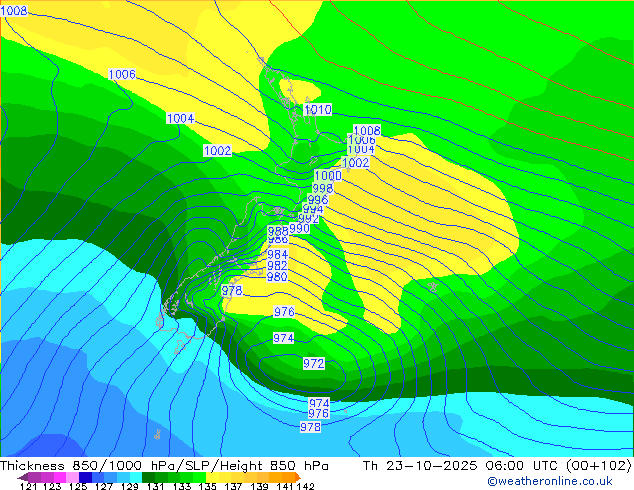Click the 974 label north of 972 center
This screenshot has width=634, height=490.
283,338
